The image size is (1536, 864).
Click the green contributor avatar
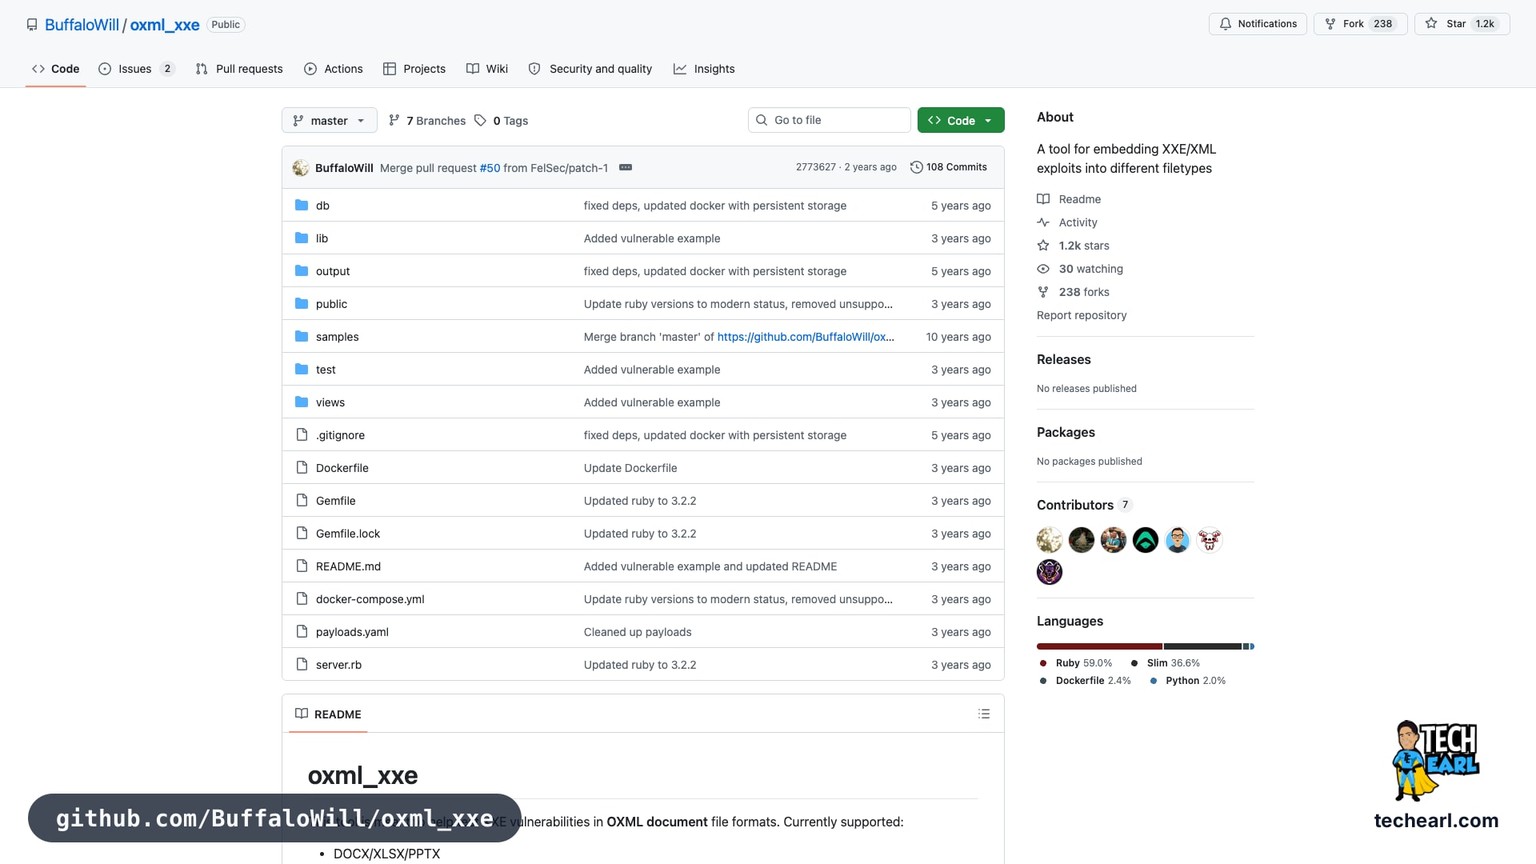tap(1145, 540)
